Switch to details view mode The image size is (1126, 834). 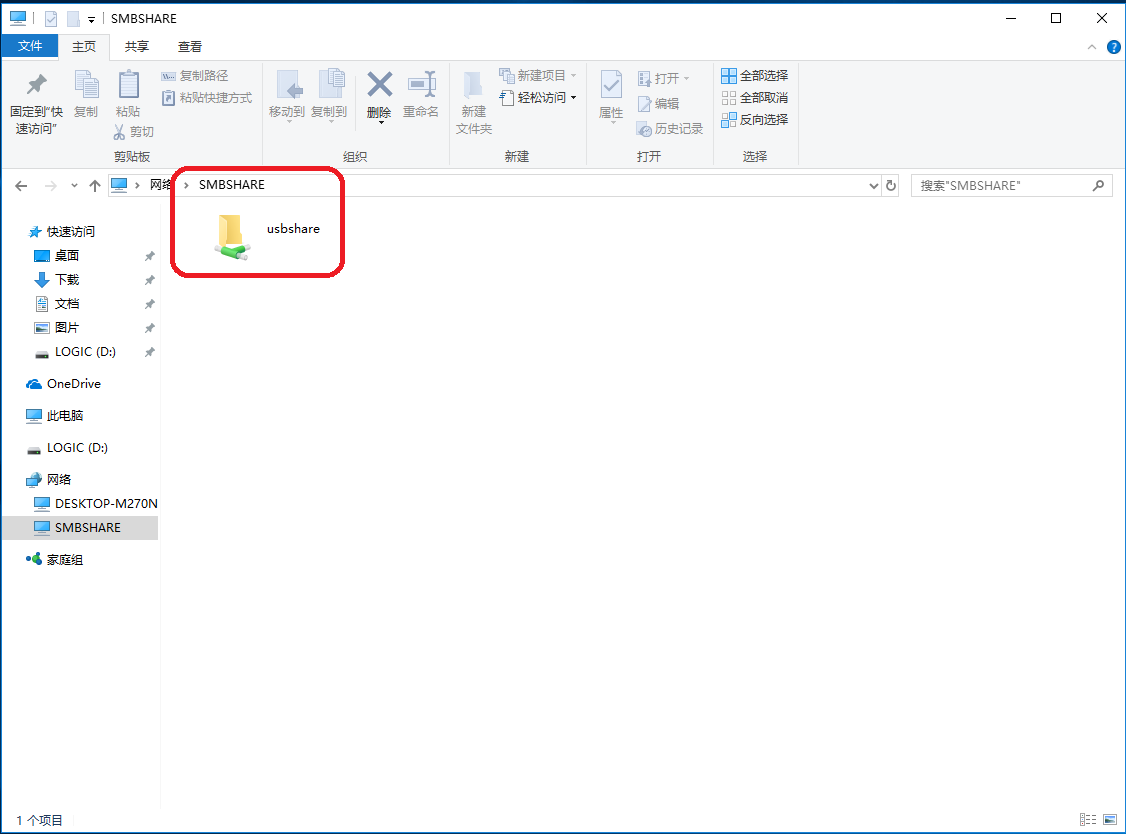[1088, 820]
